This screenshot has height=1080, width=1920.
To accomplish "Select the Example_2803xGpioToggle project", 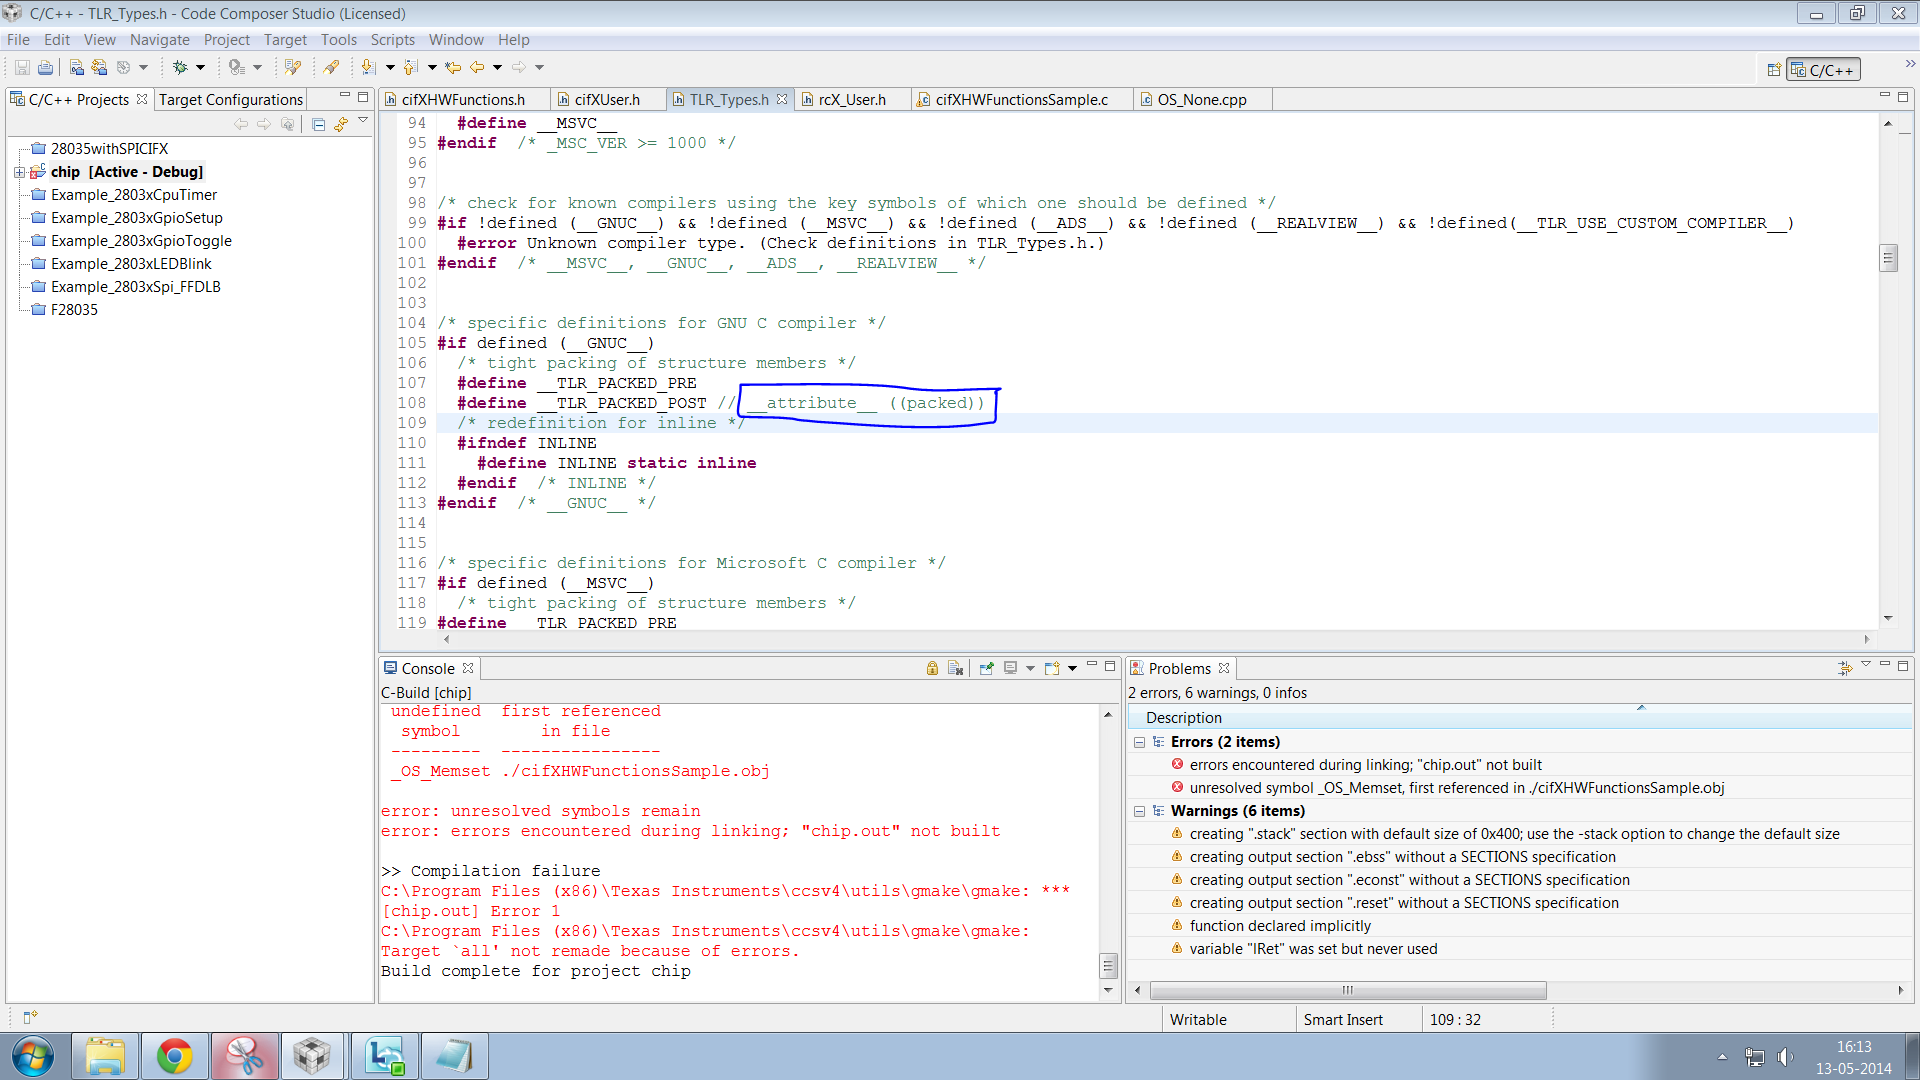I will pyautogui.click(x=141, y=240).
